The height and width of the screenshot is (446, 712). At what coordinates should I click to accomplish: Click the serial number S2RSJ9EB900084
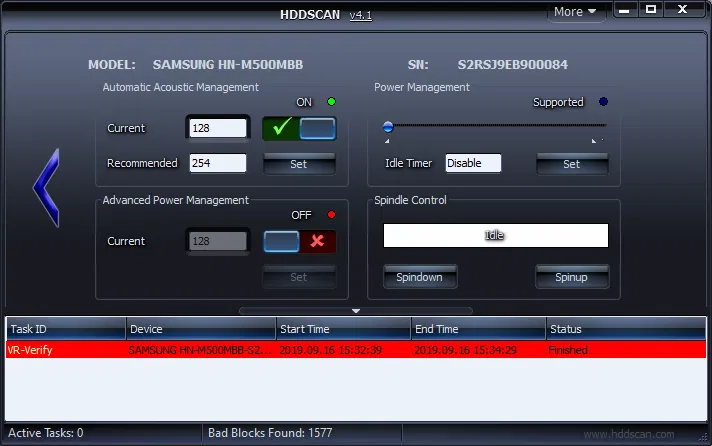tap(513, 65)
